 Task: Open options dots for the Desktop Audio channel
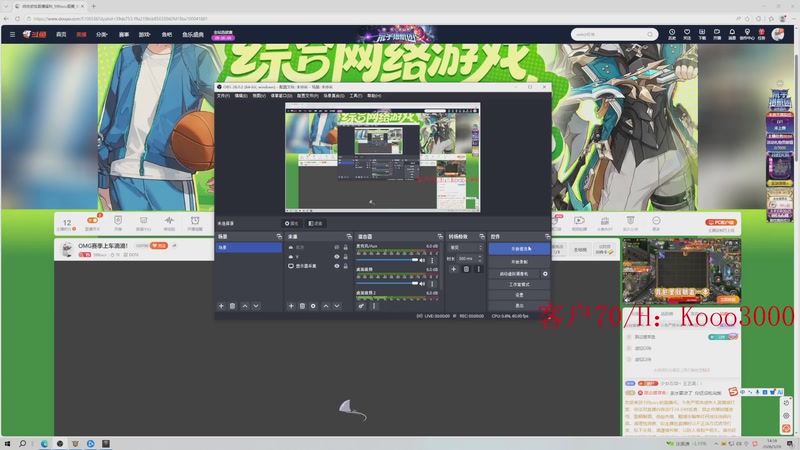432,284
